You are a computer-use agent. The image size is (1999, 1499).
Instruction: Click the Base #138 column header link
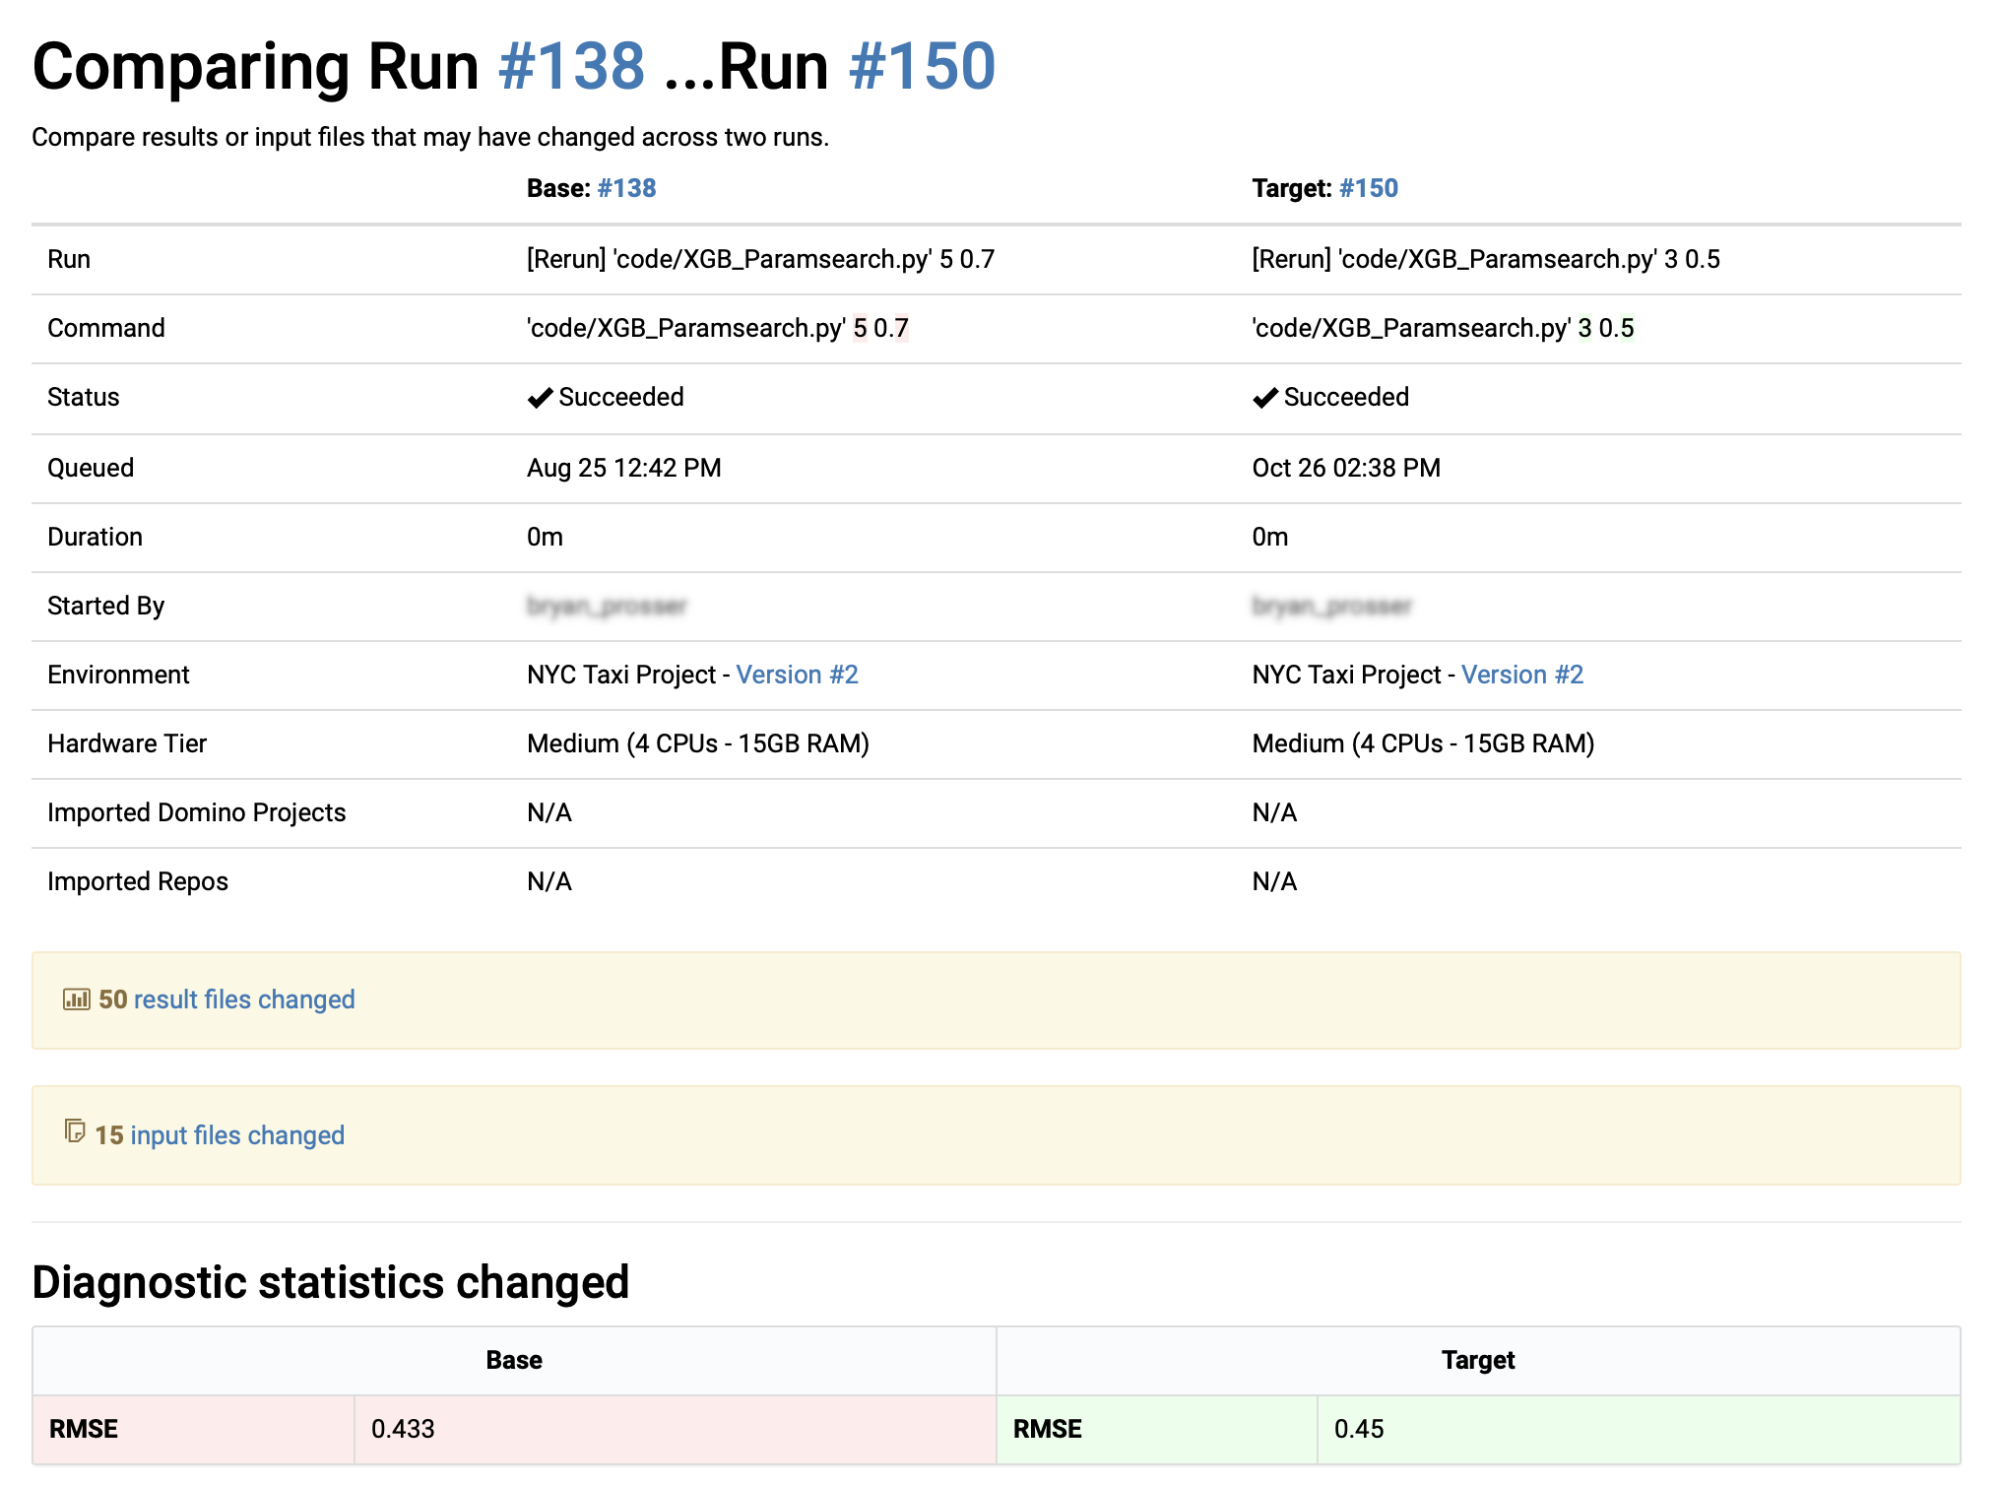tap(626, 188)
